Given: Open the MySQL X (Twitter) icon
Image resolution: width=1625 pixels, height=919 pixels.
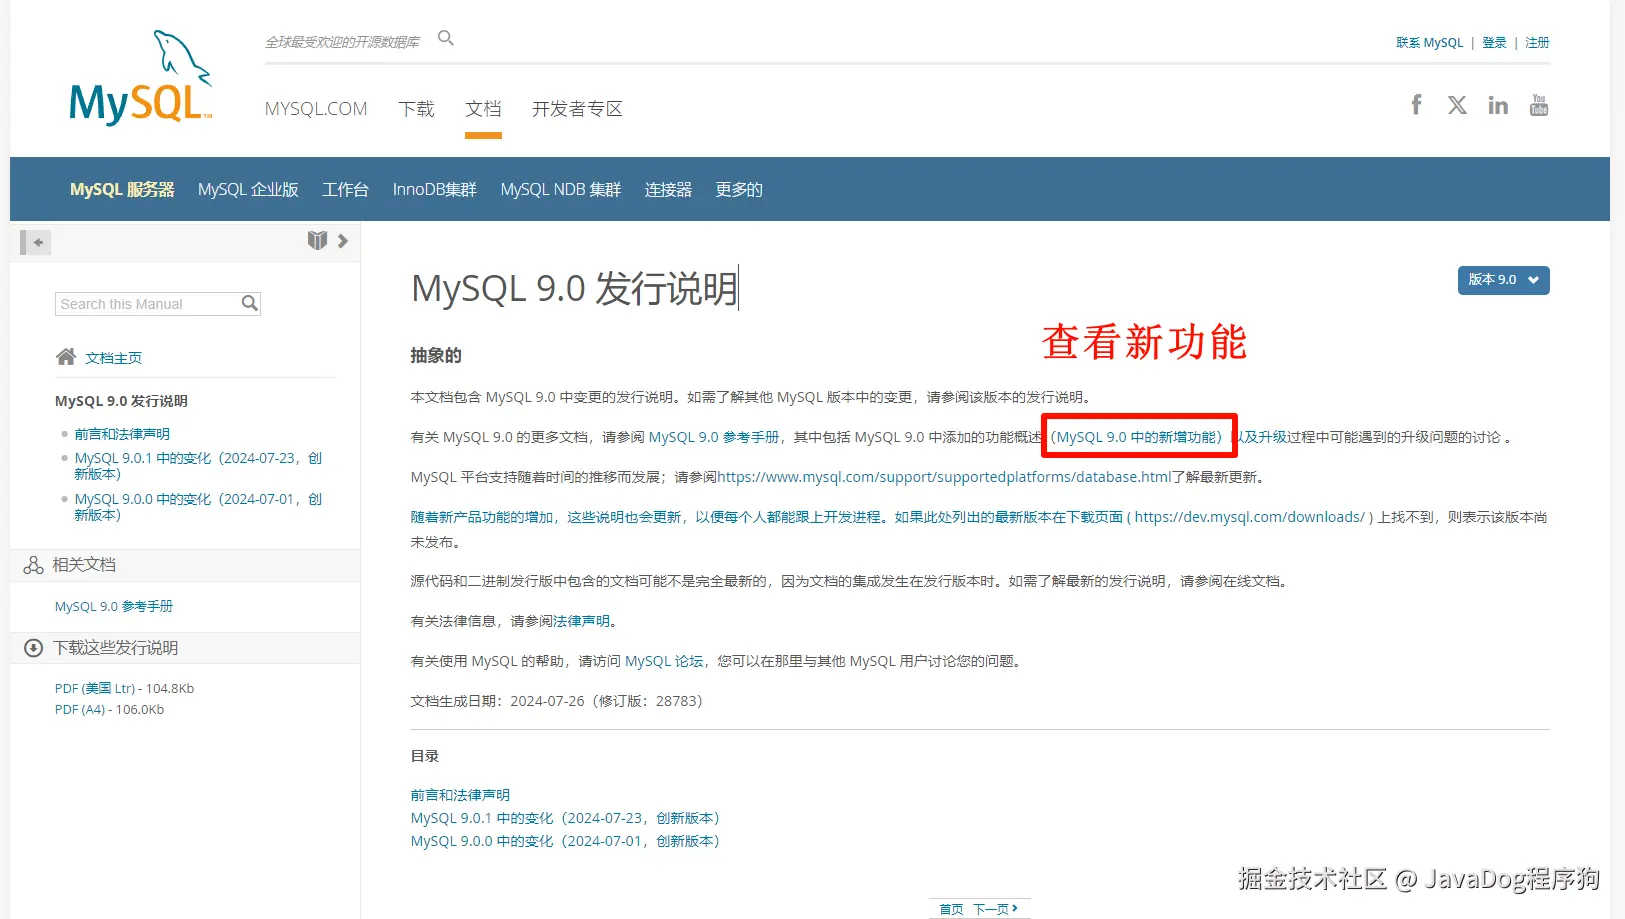Looking at the screenshot, I should [1457, 105].
